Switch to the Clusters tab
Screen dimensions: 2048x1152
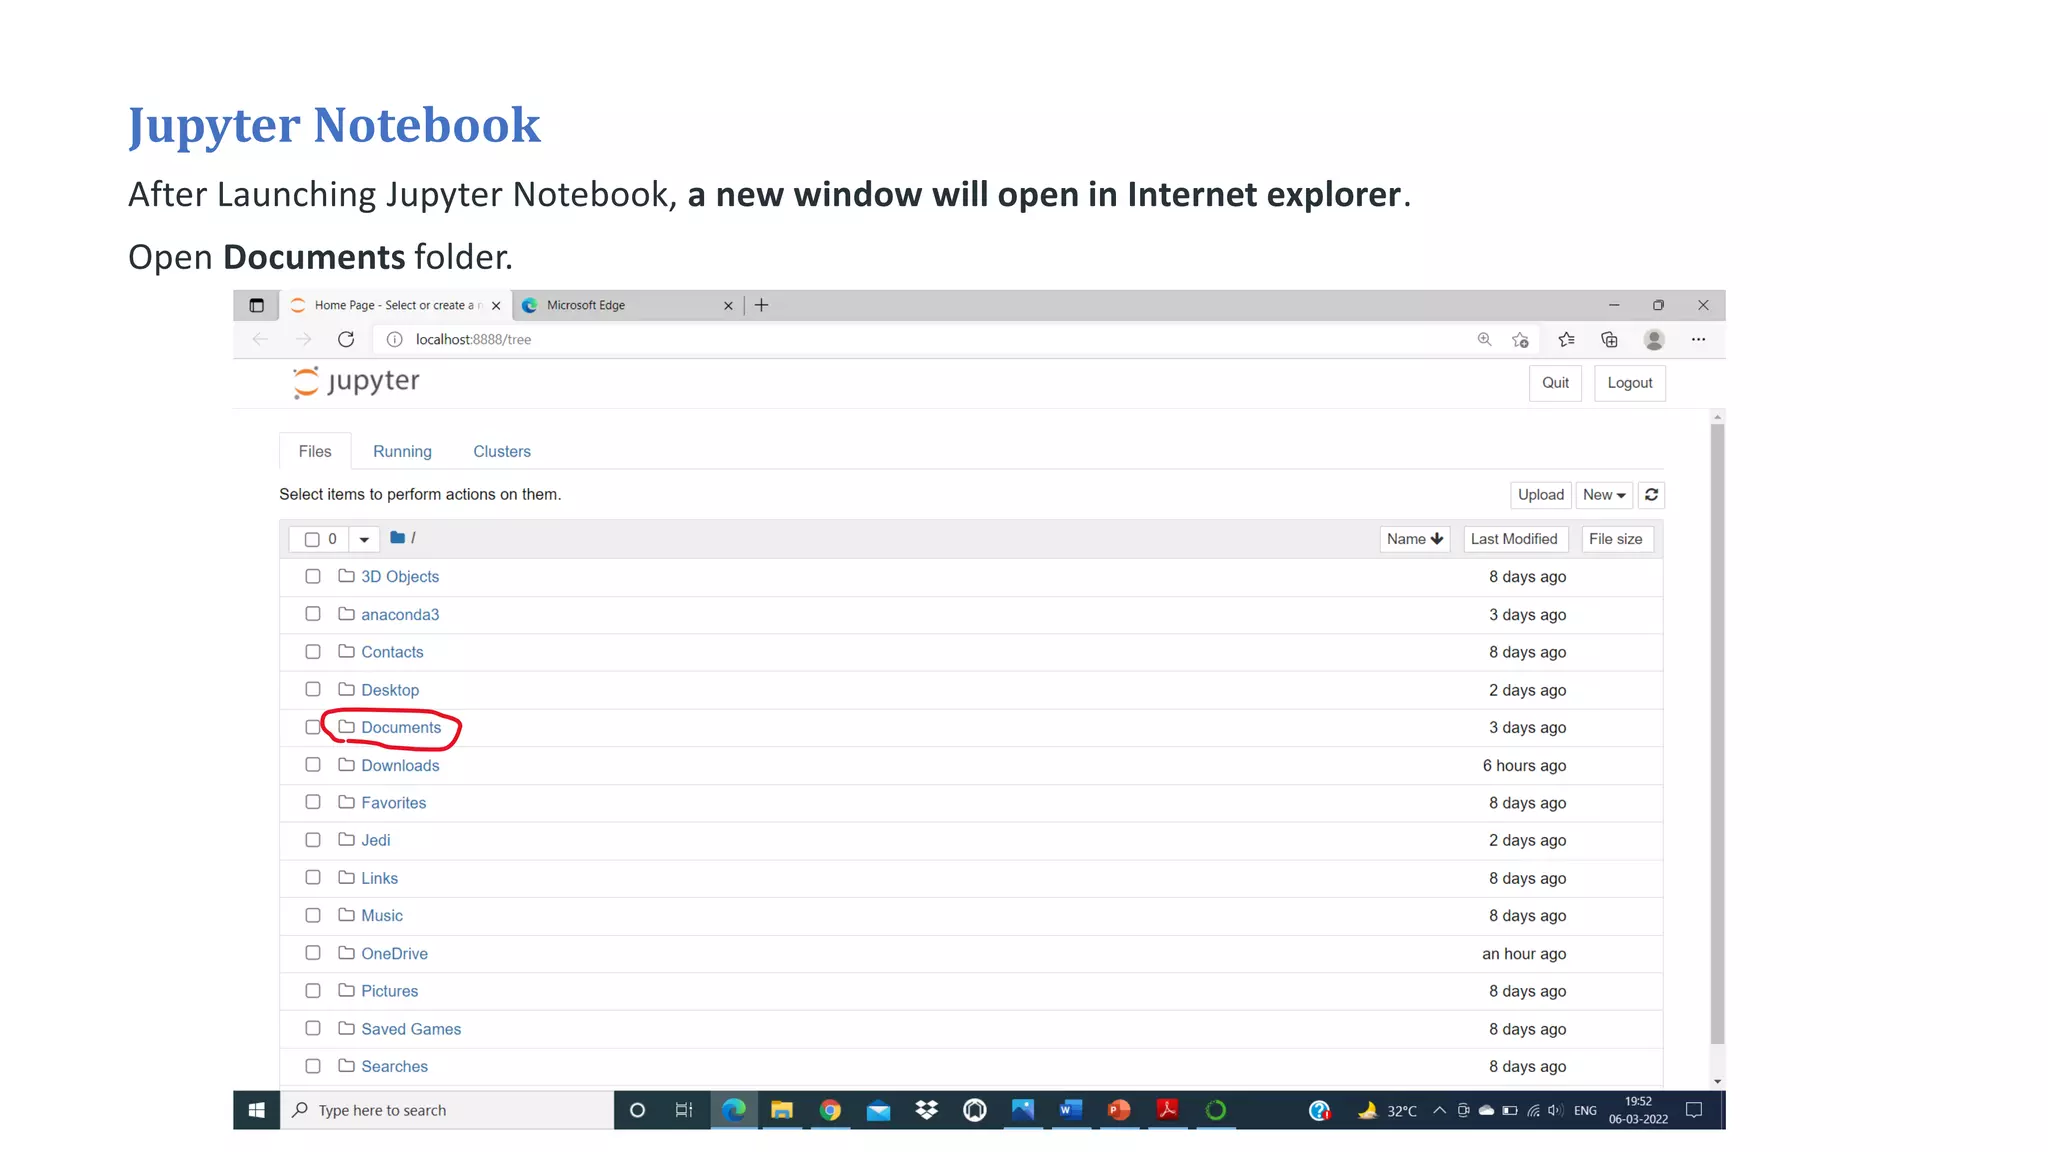pos(501,452)
